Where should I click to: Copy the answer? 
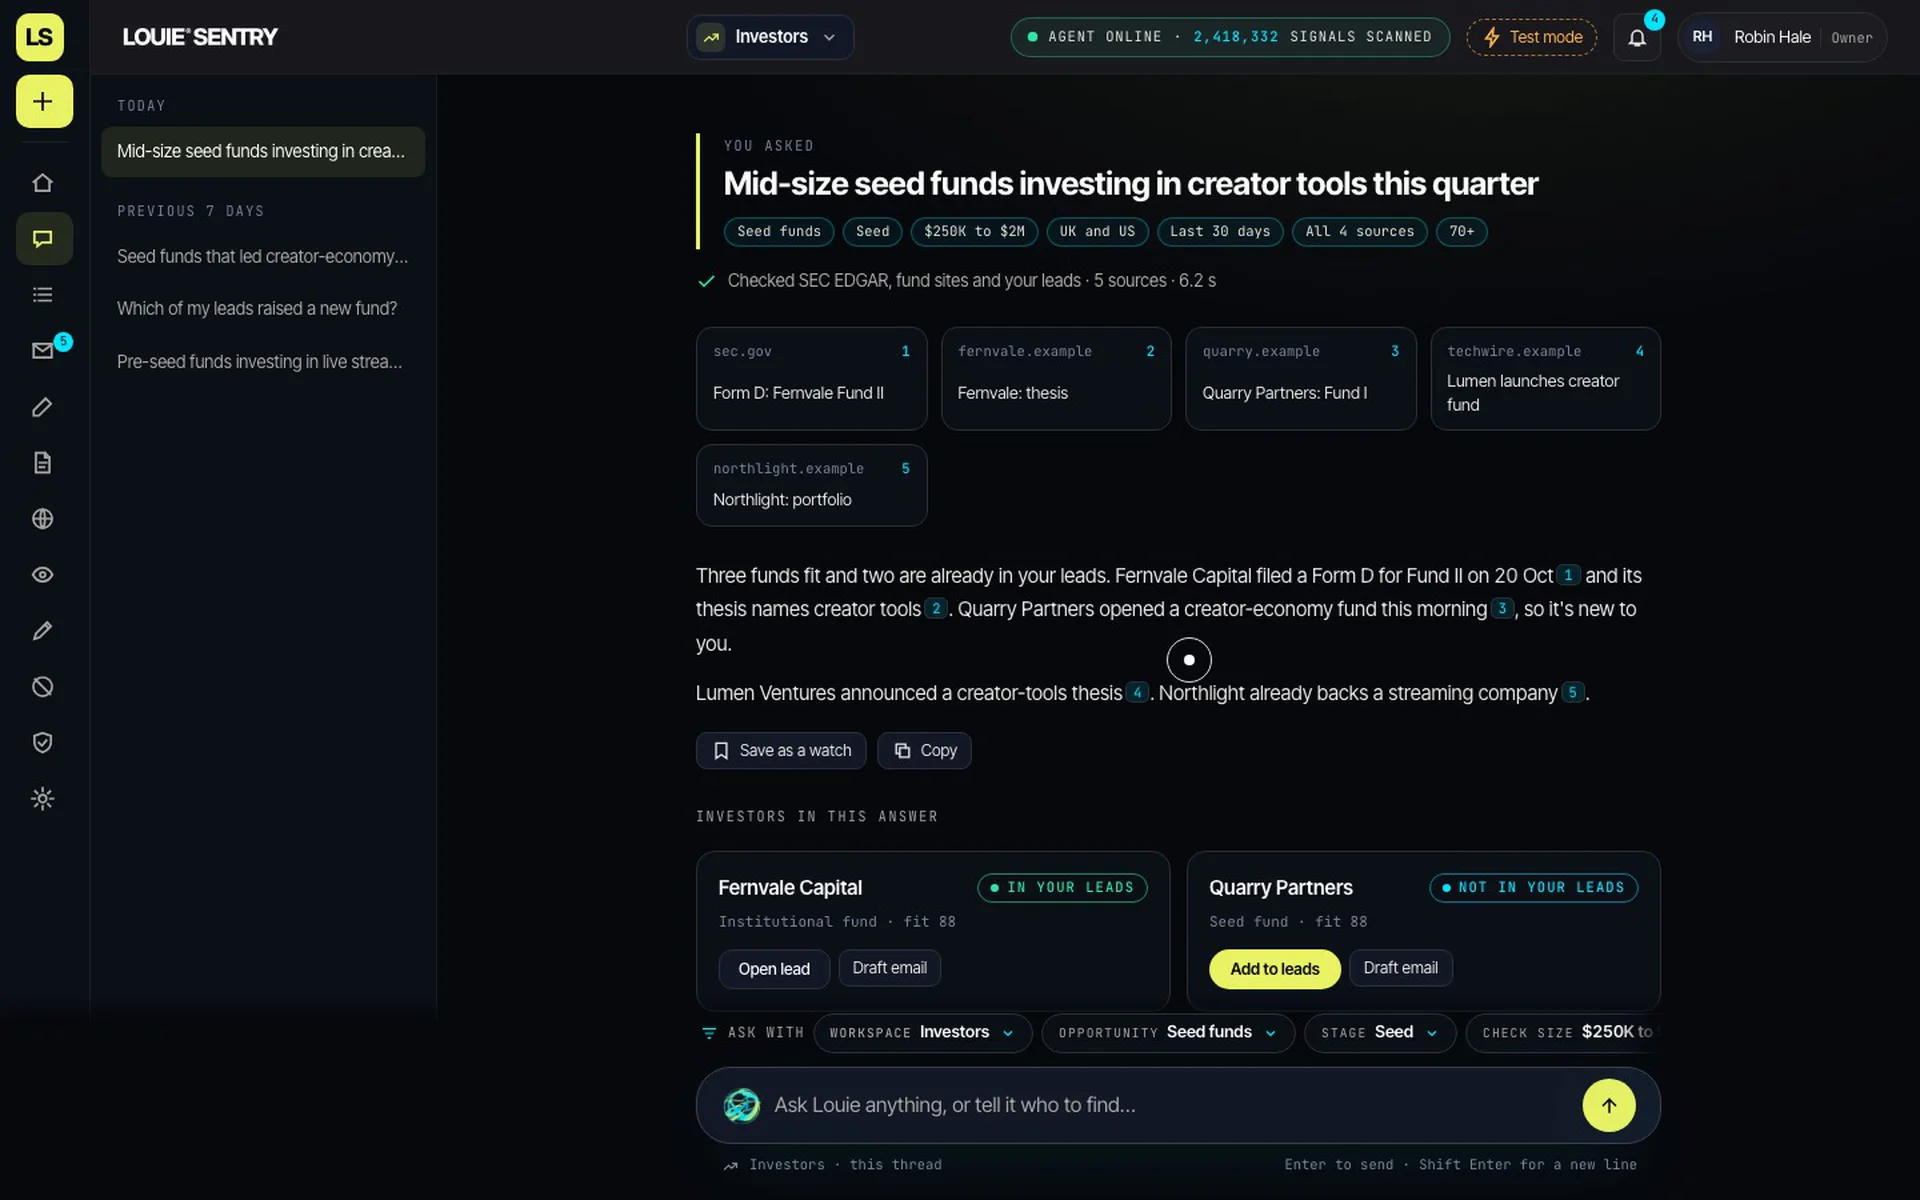924,751
